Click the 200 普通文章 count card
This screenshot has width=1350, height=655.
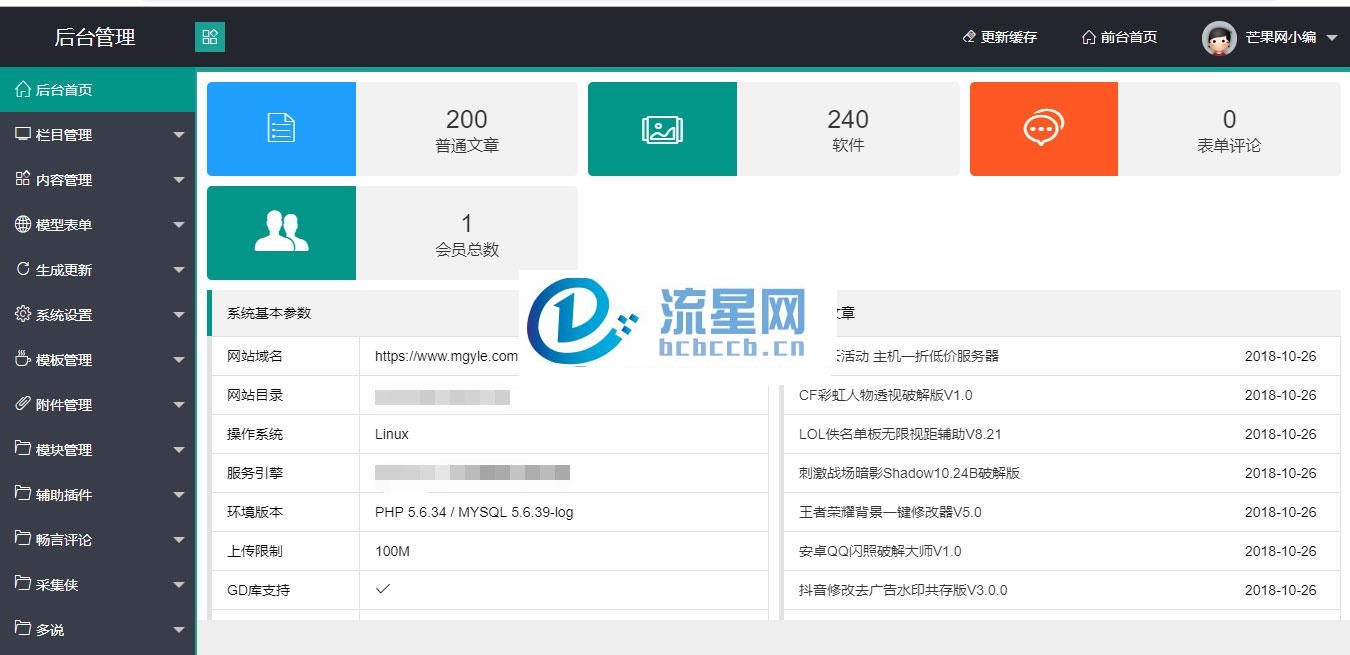click(x=467, y=129)
